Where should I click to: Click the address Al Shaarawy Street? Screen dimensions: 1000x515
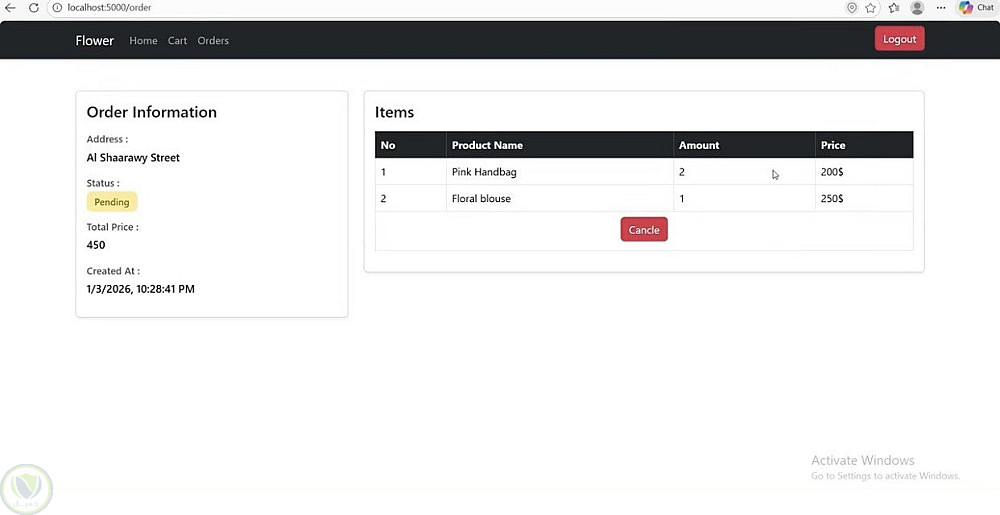[x=133, y=157]
